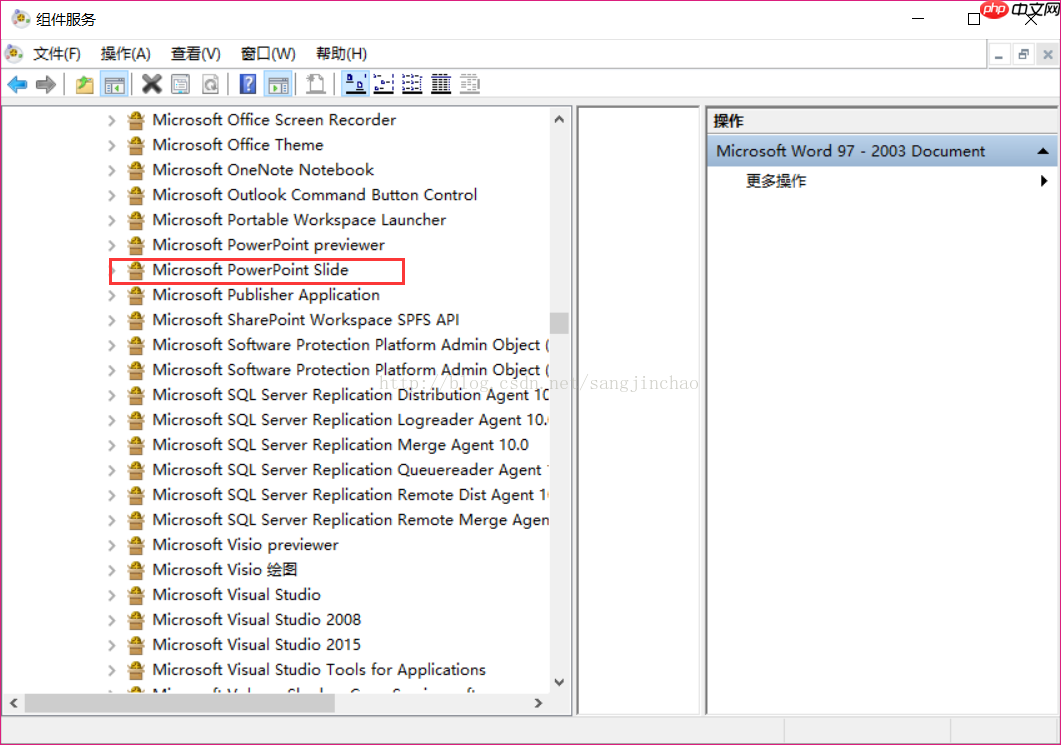Click the Forward arrow toolbar icon
The image size is (1061, 745).
click(x=46, y=85)
